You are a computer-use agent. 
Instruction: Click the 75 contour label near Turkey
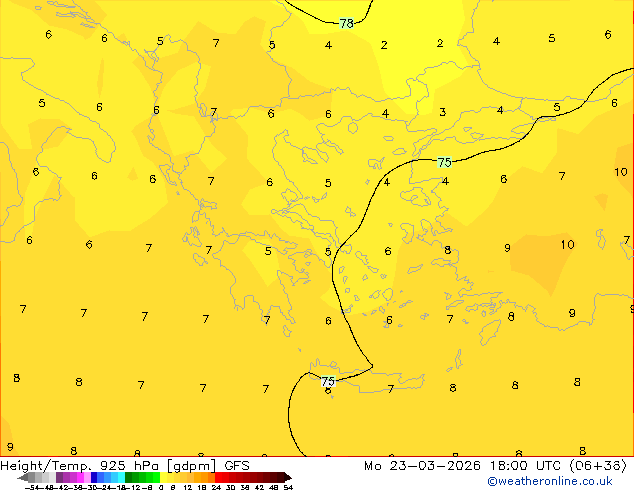pyautogui.click(x=444, y=163)
